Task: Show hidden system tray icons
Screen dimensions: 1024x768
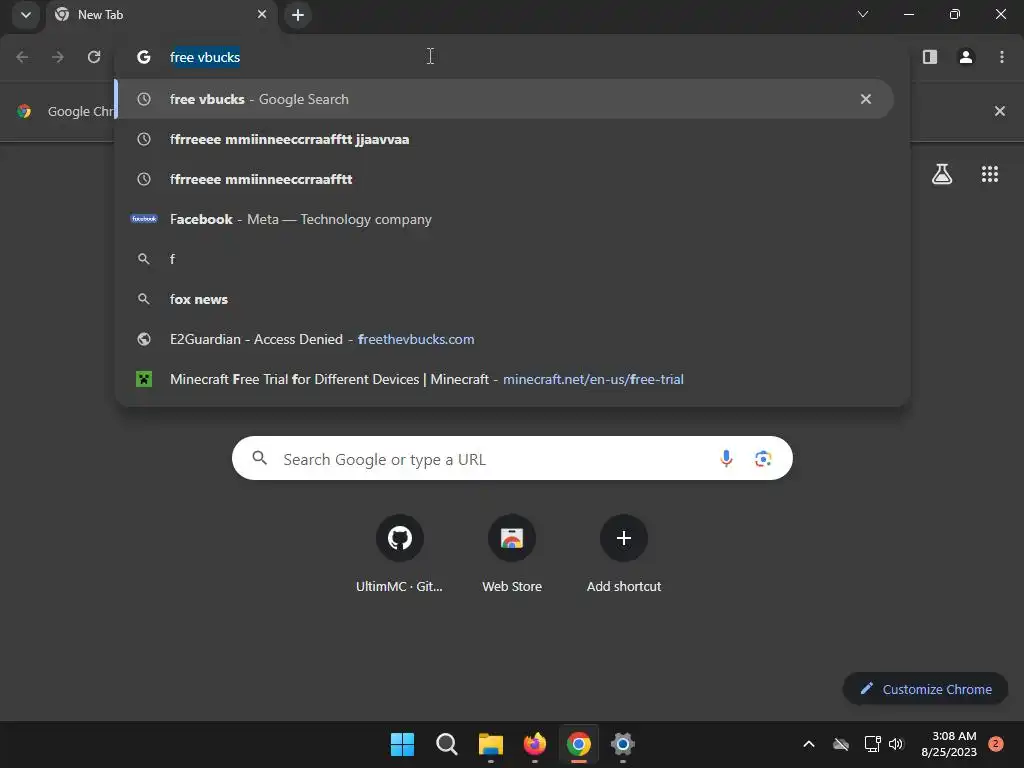Action: (808, 744)
